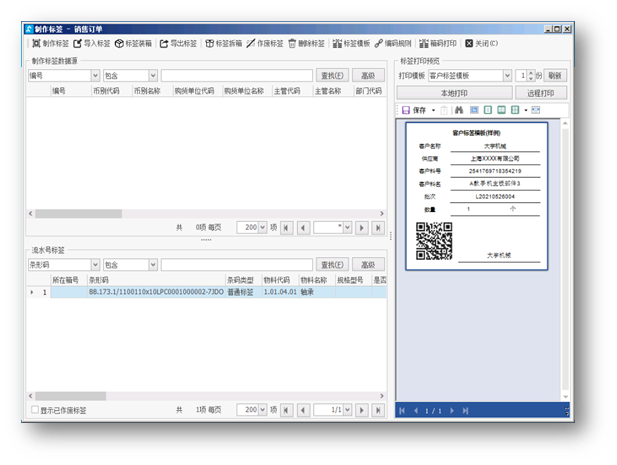Click the 远程打印 remote print button
This screenshot has width=617, height=465.
[x=541, y=93]
